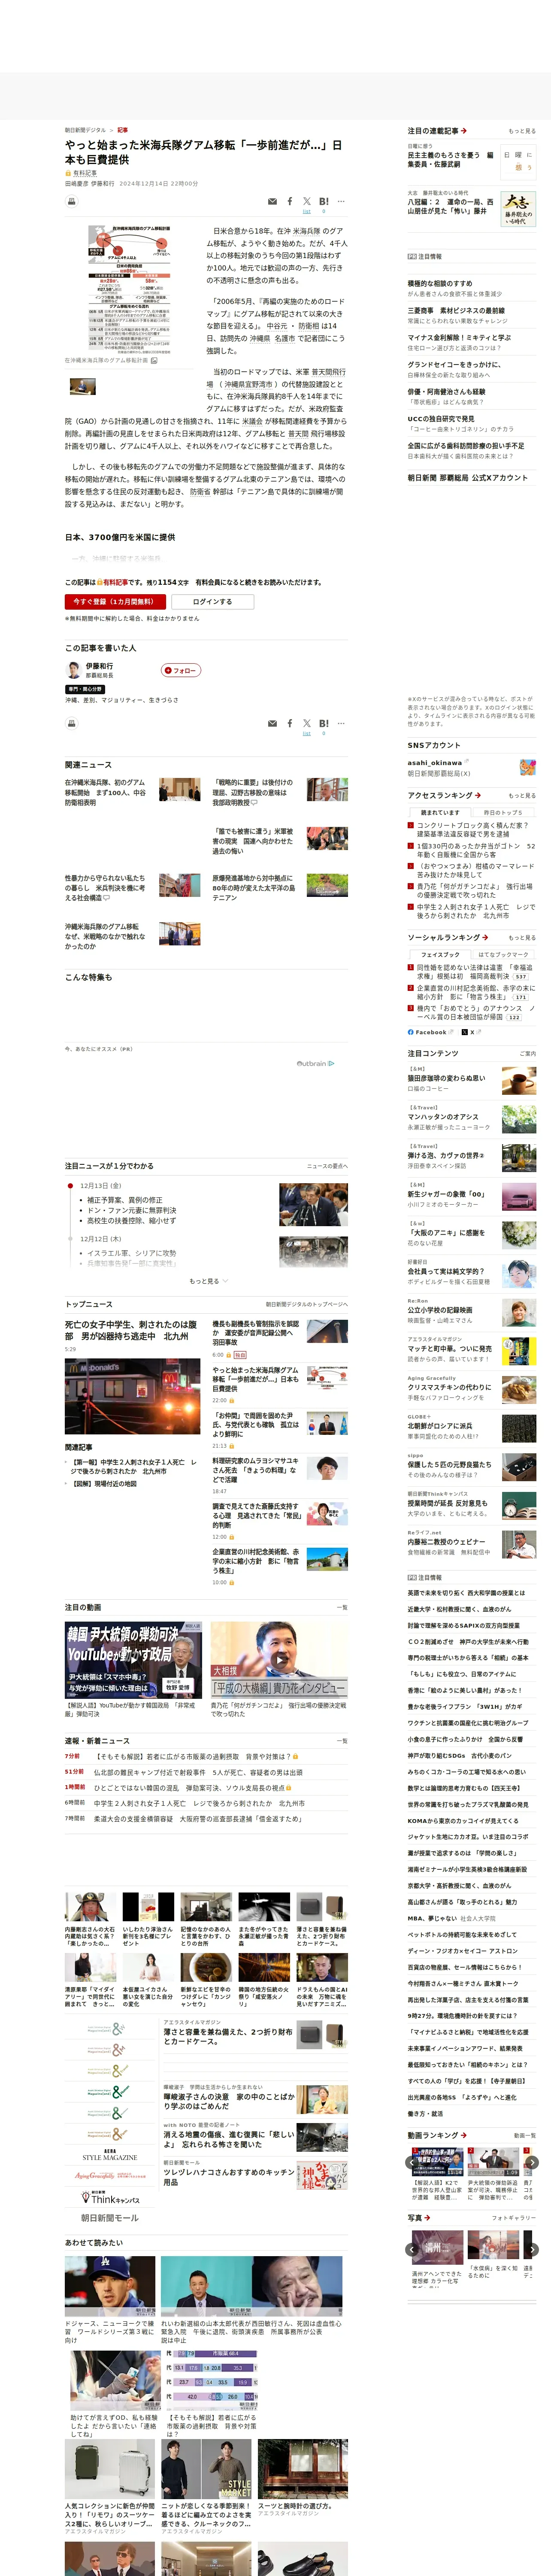This screenshot has width=551, height=2576.
Task: Click the Hatena B! bookmark icon at the article top
Action: [324, 201]
